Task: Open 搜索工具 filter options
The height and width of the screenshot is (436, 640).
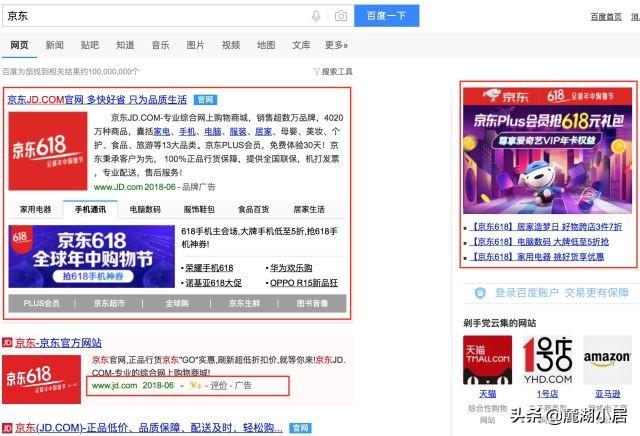Action: point(333,72)
